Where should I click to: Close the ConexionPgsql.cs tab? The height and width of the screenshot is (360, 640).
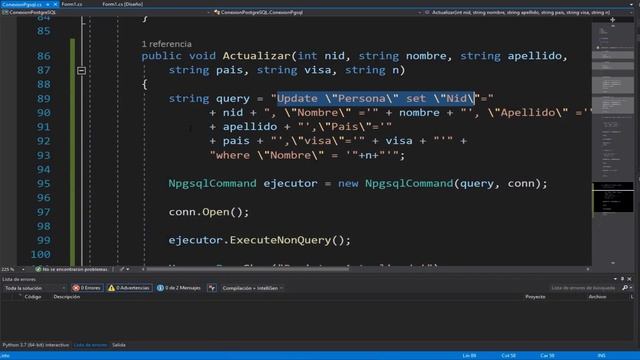55,4
